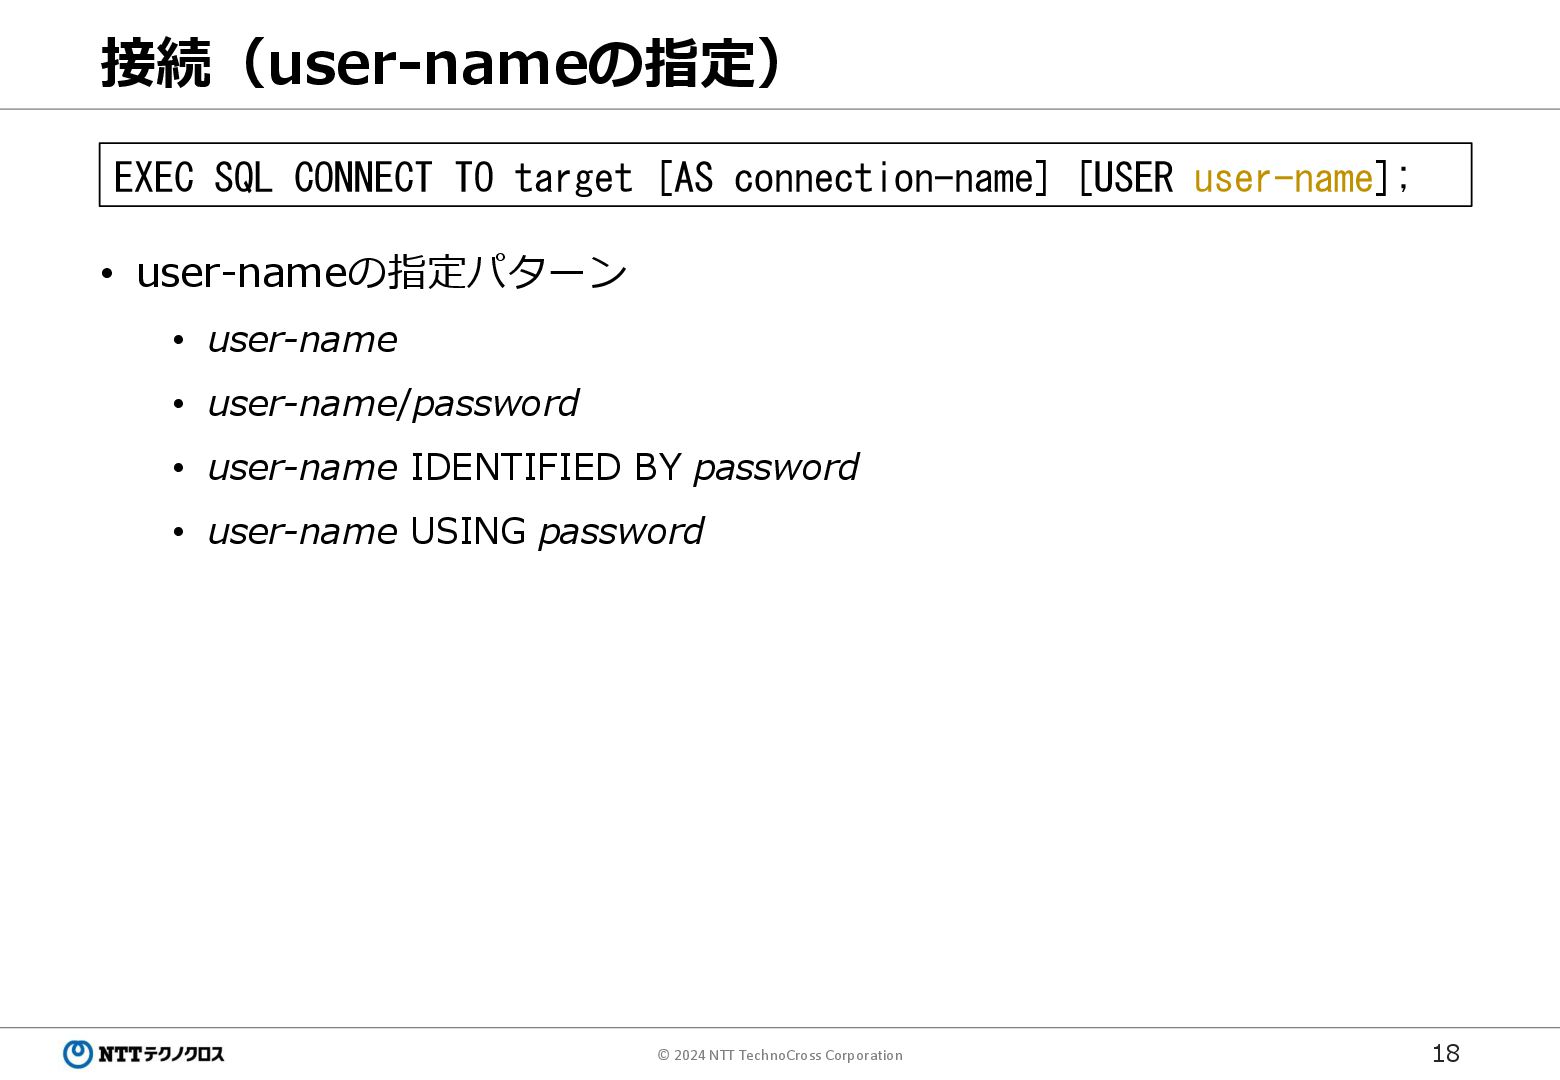This screenshot has width=1560, height=1080.
Task: Click the slide title 接続（user-nameの指定）
Action: [442, 64]
